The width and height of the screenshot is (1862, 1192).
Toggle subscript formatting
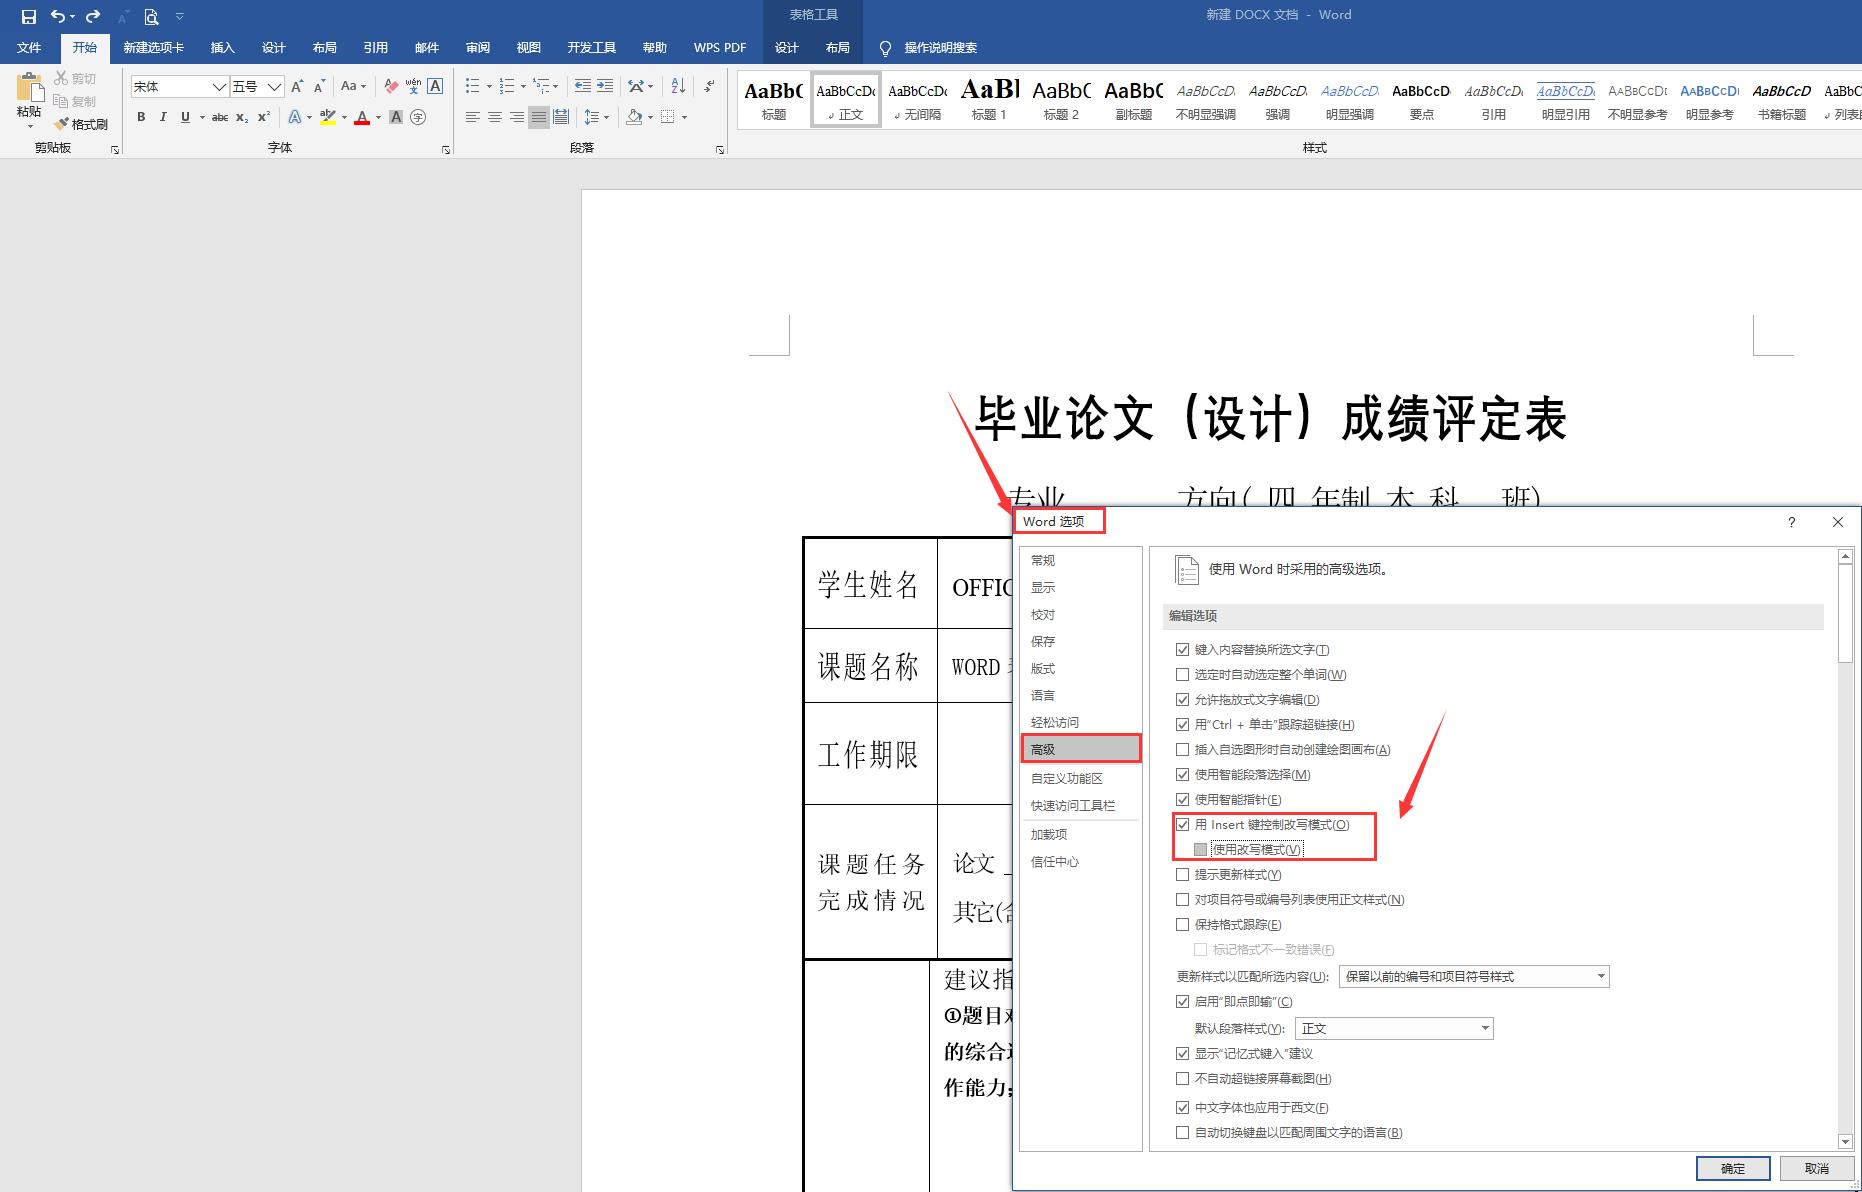pos(241,117)
